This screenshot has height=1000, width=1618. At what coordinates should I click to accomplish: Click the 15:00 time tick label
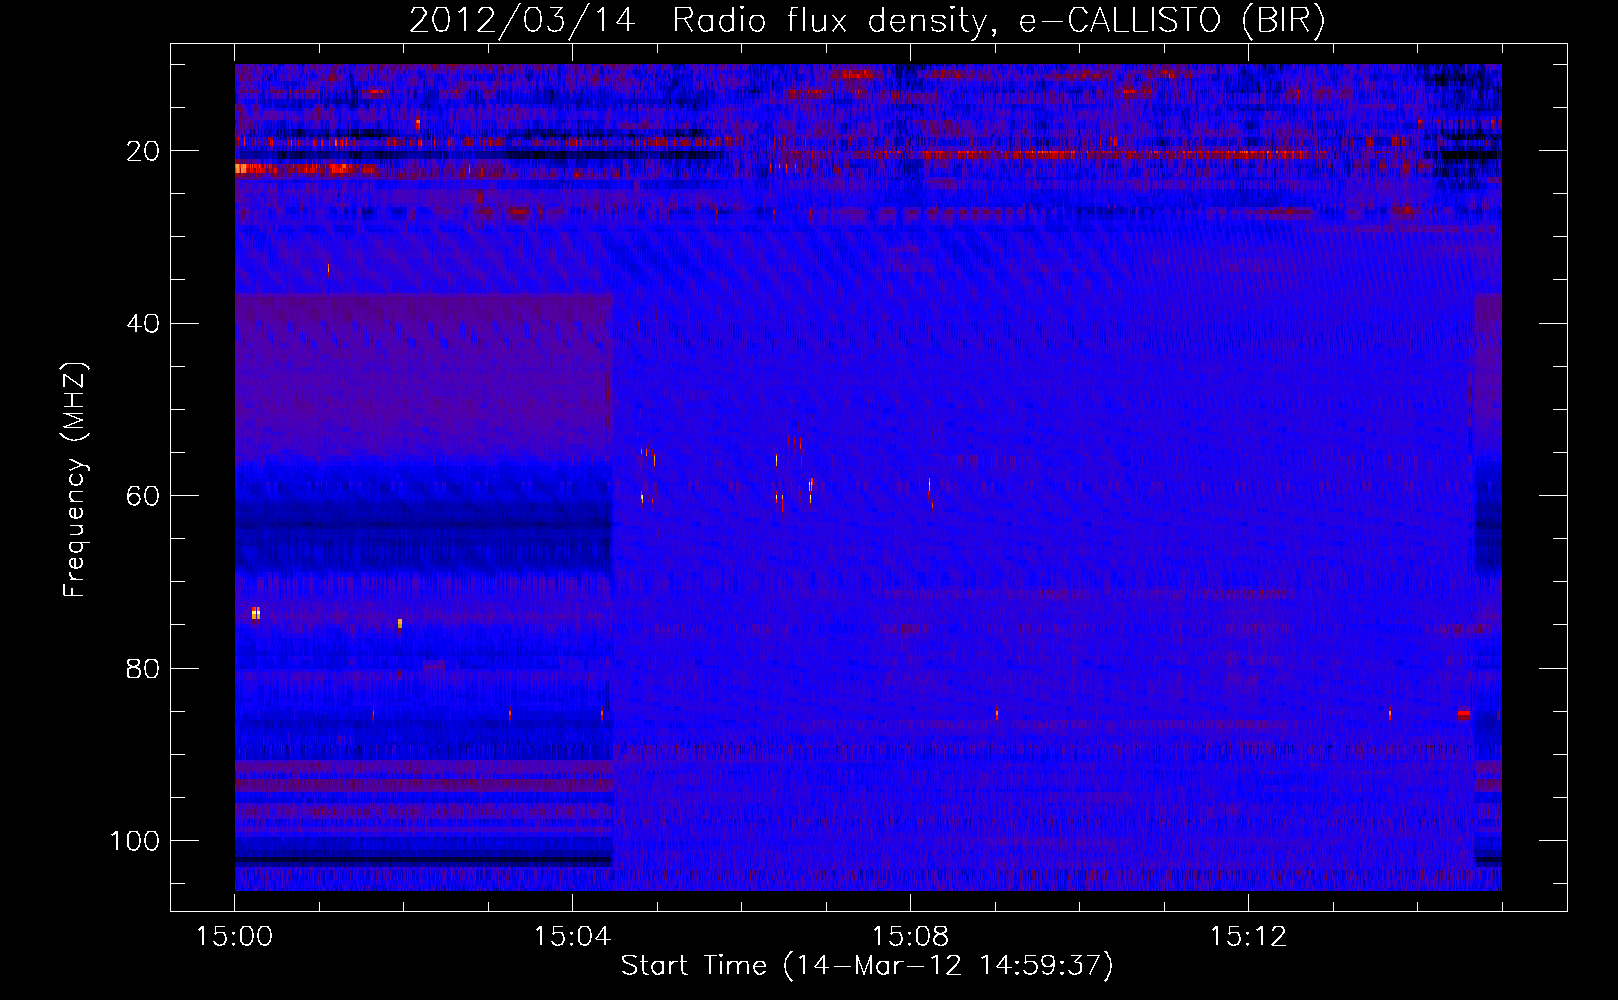pyautogui.click(x=234, y=937)
